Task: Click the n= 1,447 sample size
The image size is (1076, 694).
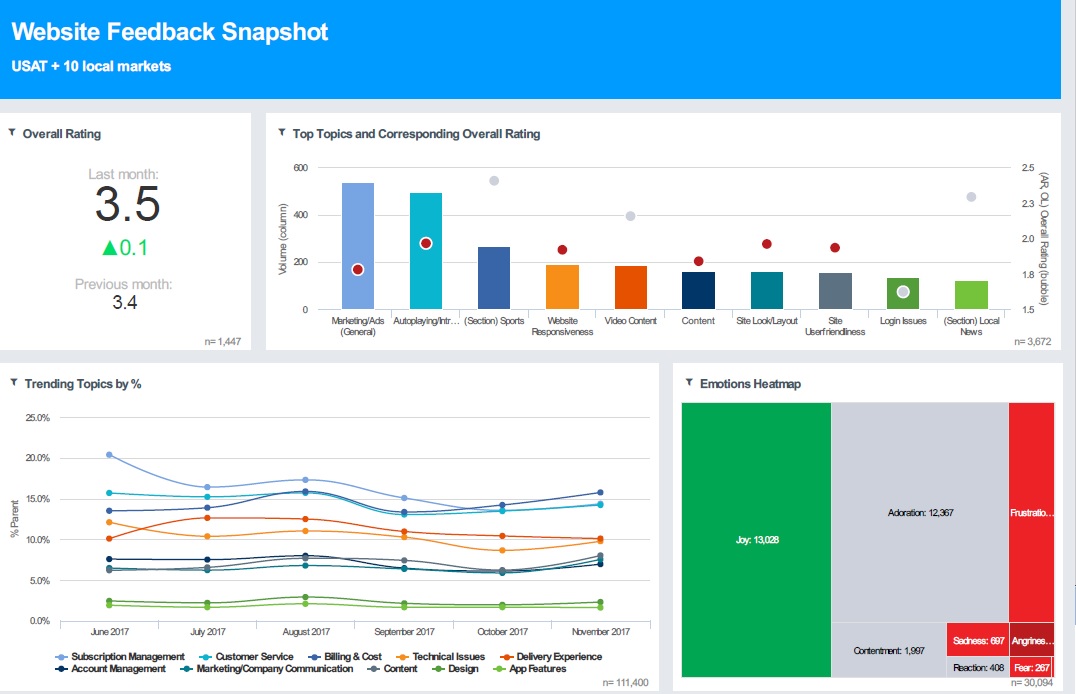Action: [x=222, y=341]
